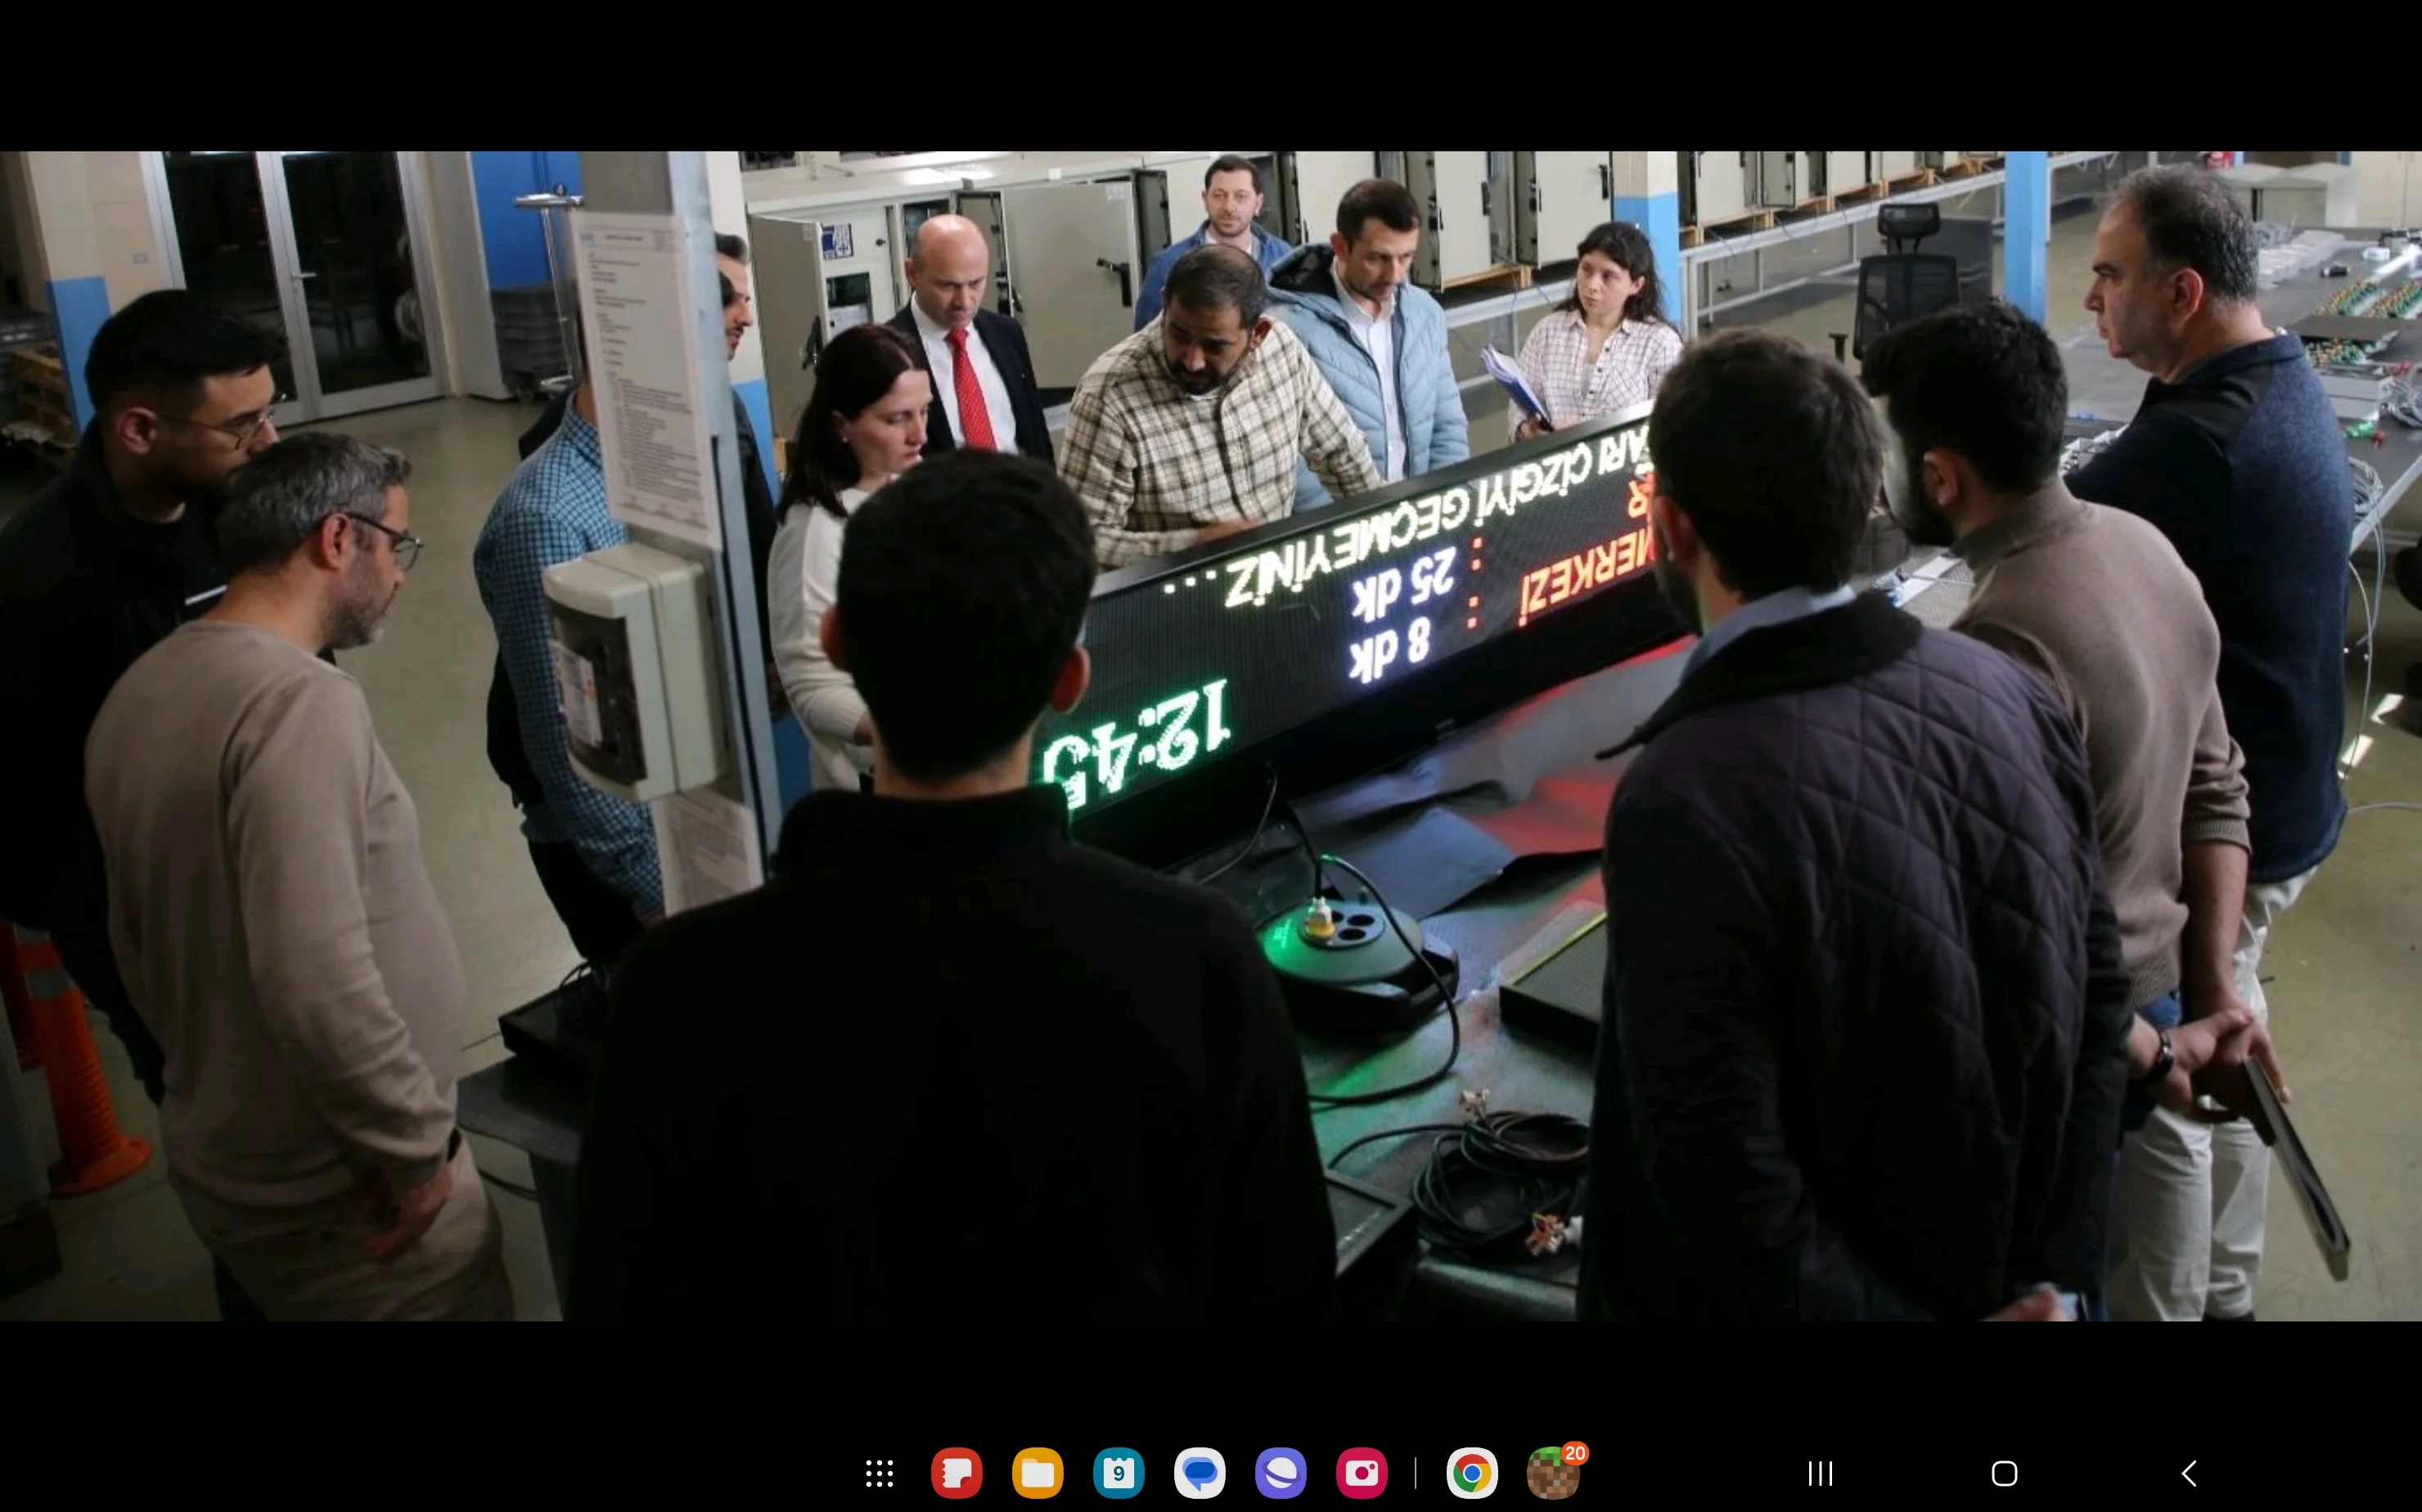
Task: Open the Minecraft grass block app
Action: pos(1550,1476)
